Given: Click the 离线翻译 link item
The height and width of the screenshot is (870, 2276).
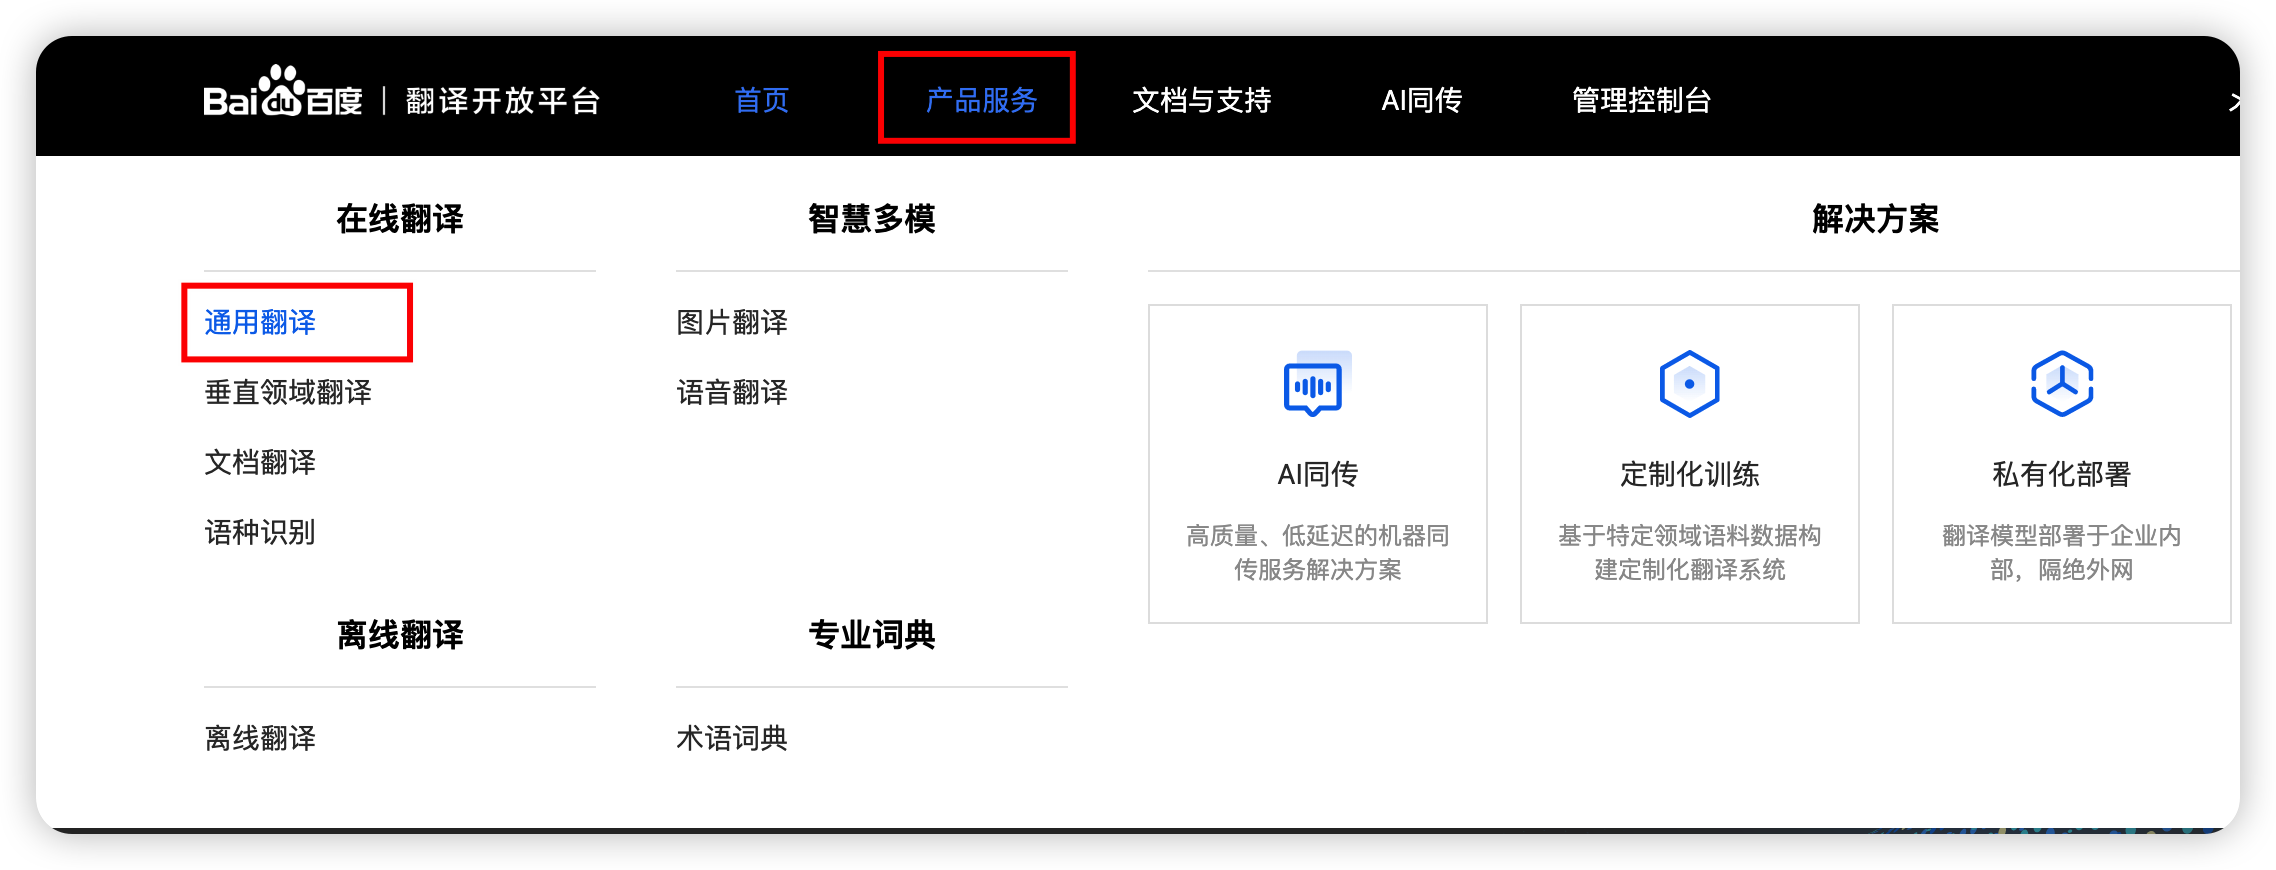Looking at the screenshot, I should [x=260, y=738].
